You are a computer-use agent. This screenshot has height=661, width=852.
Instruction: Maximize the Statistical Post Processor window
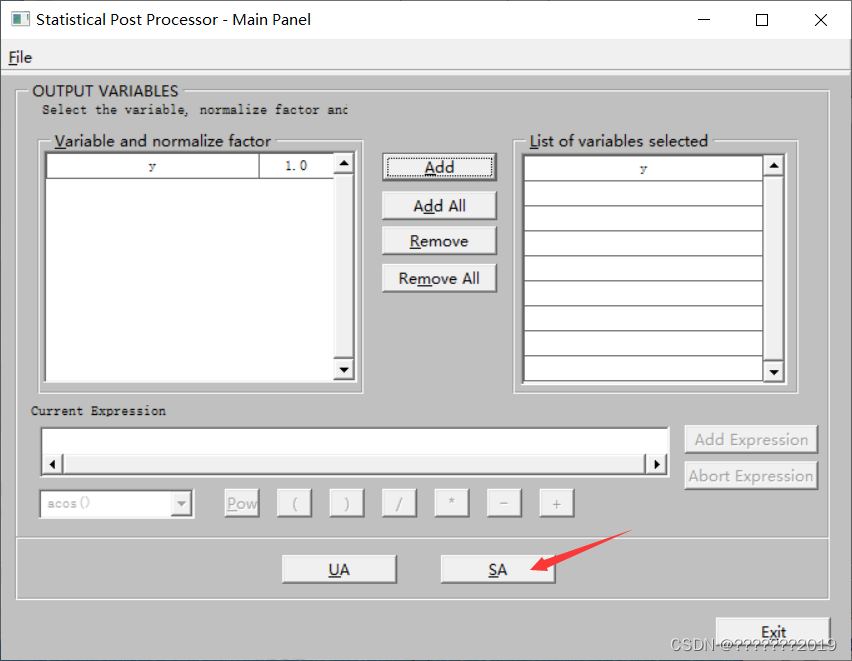pyautogui.click(x=762, y=20)
